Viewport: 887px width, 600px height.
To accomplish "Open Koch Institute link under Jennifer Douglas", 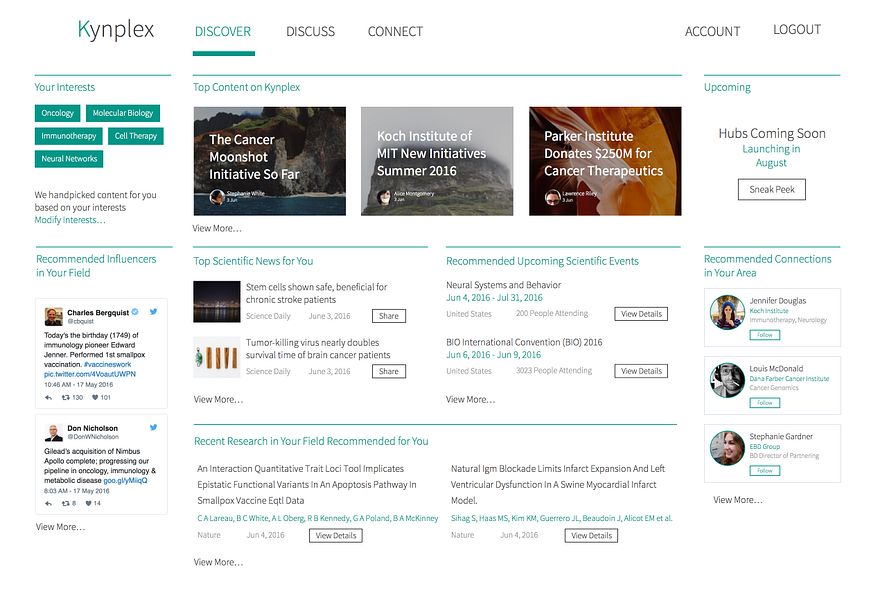I will 769,311.
